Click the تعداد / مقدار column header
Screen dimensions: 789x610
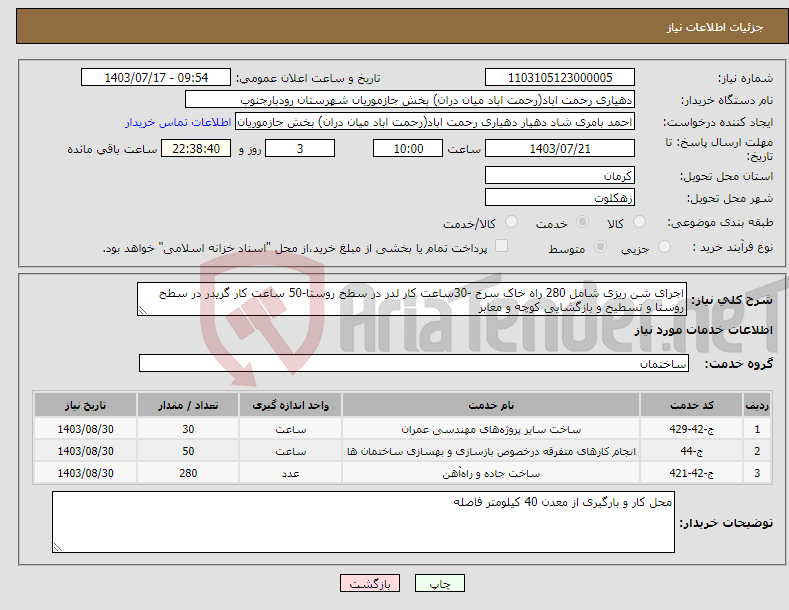tap(188, 405)
